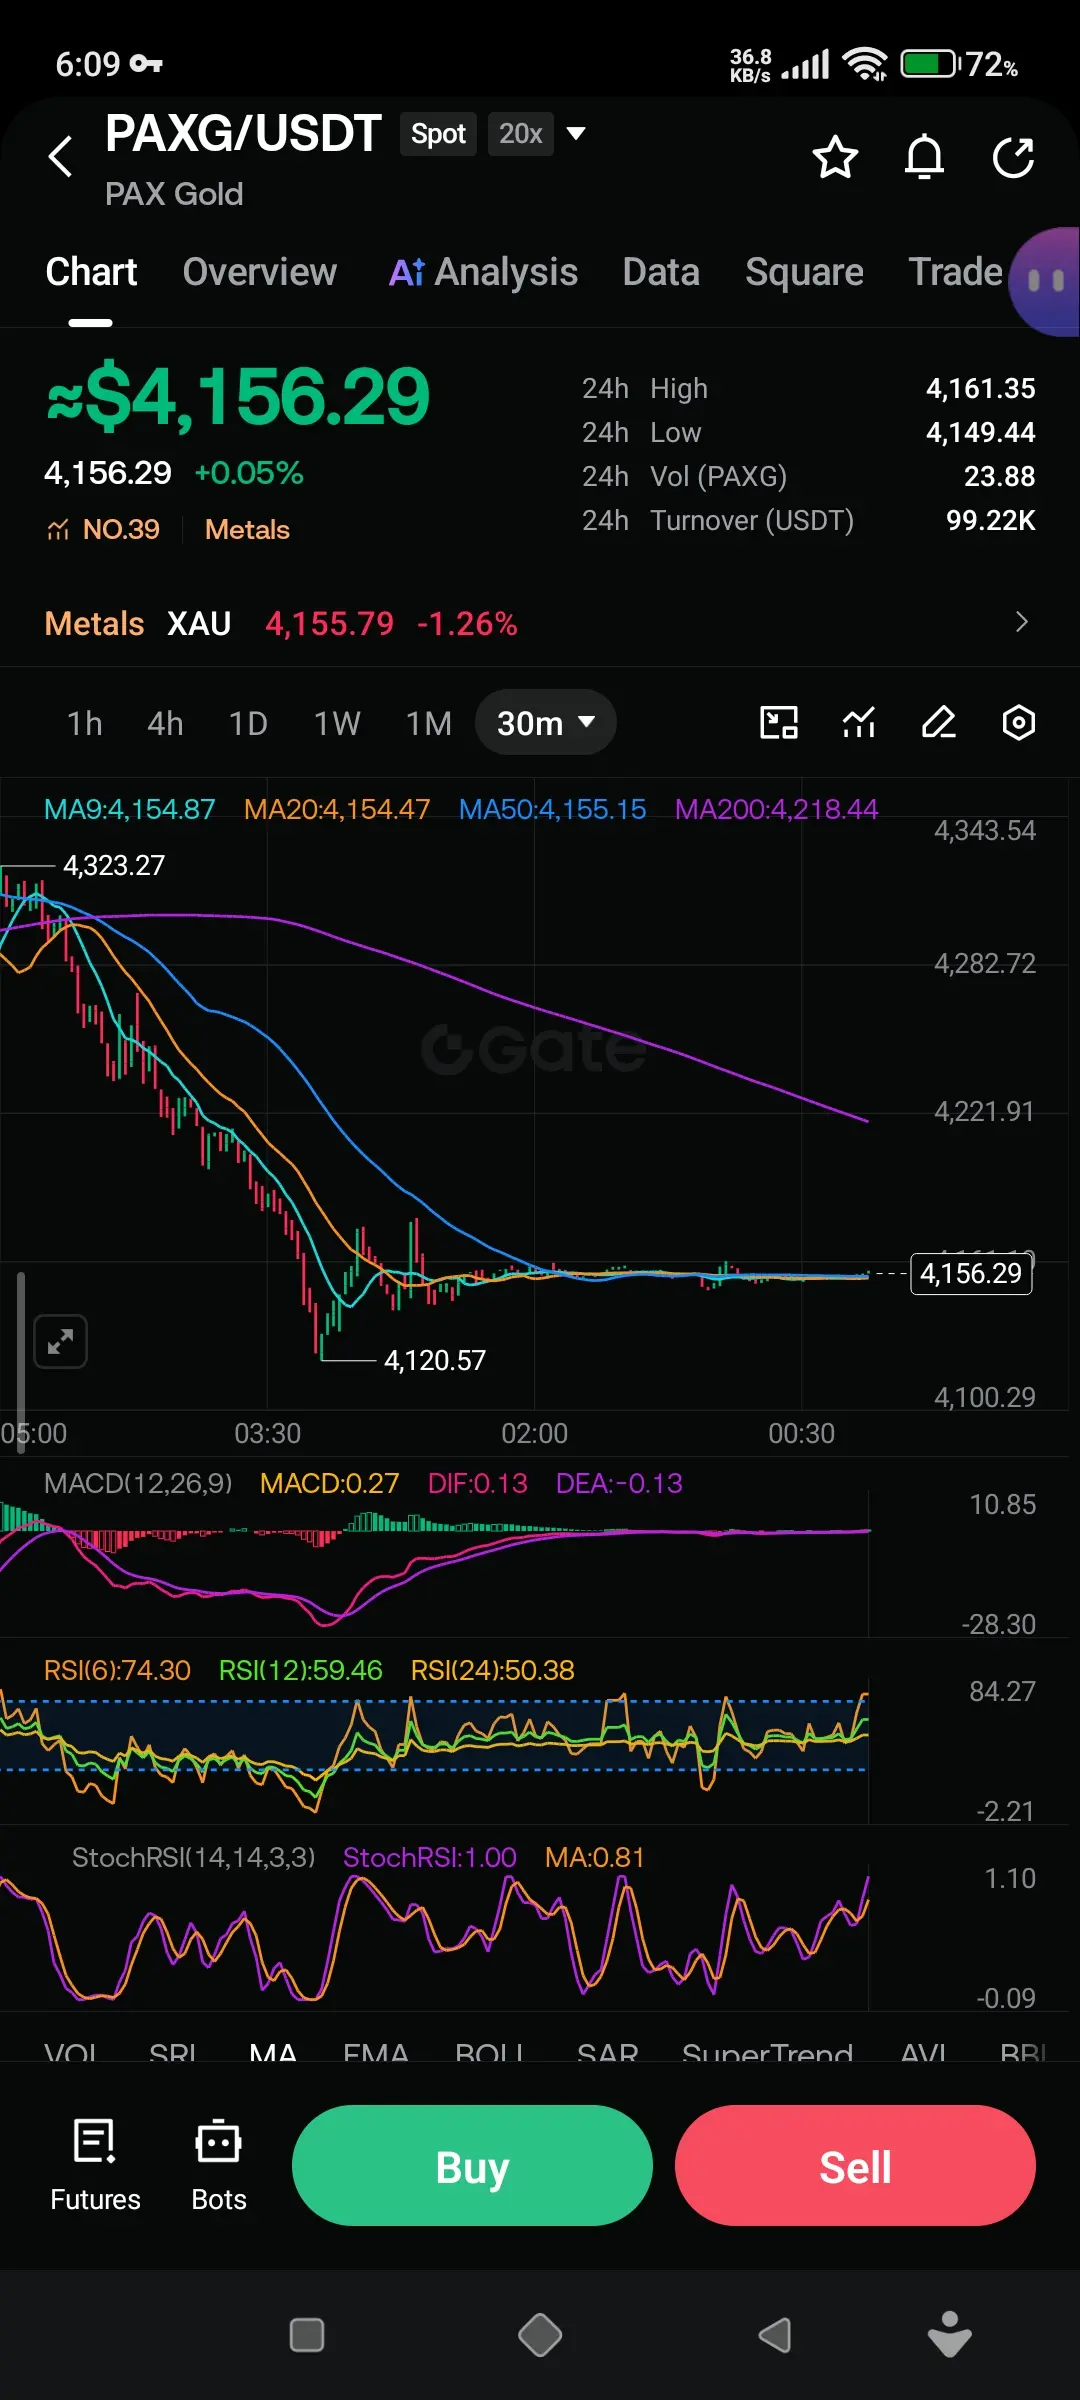
Task: Open the 30m interval dropdown
Action: (x=545, y=722)
